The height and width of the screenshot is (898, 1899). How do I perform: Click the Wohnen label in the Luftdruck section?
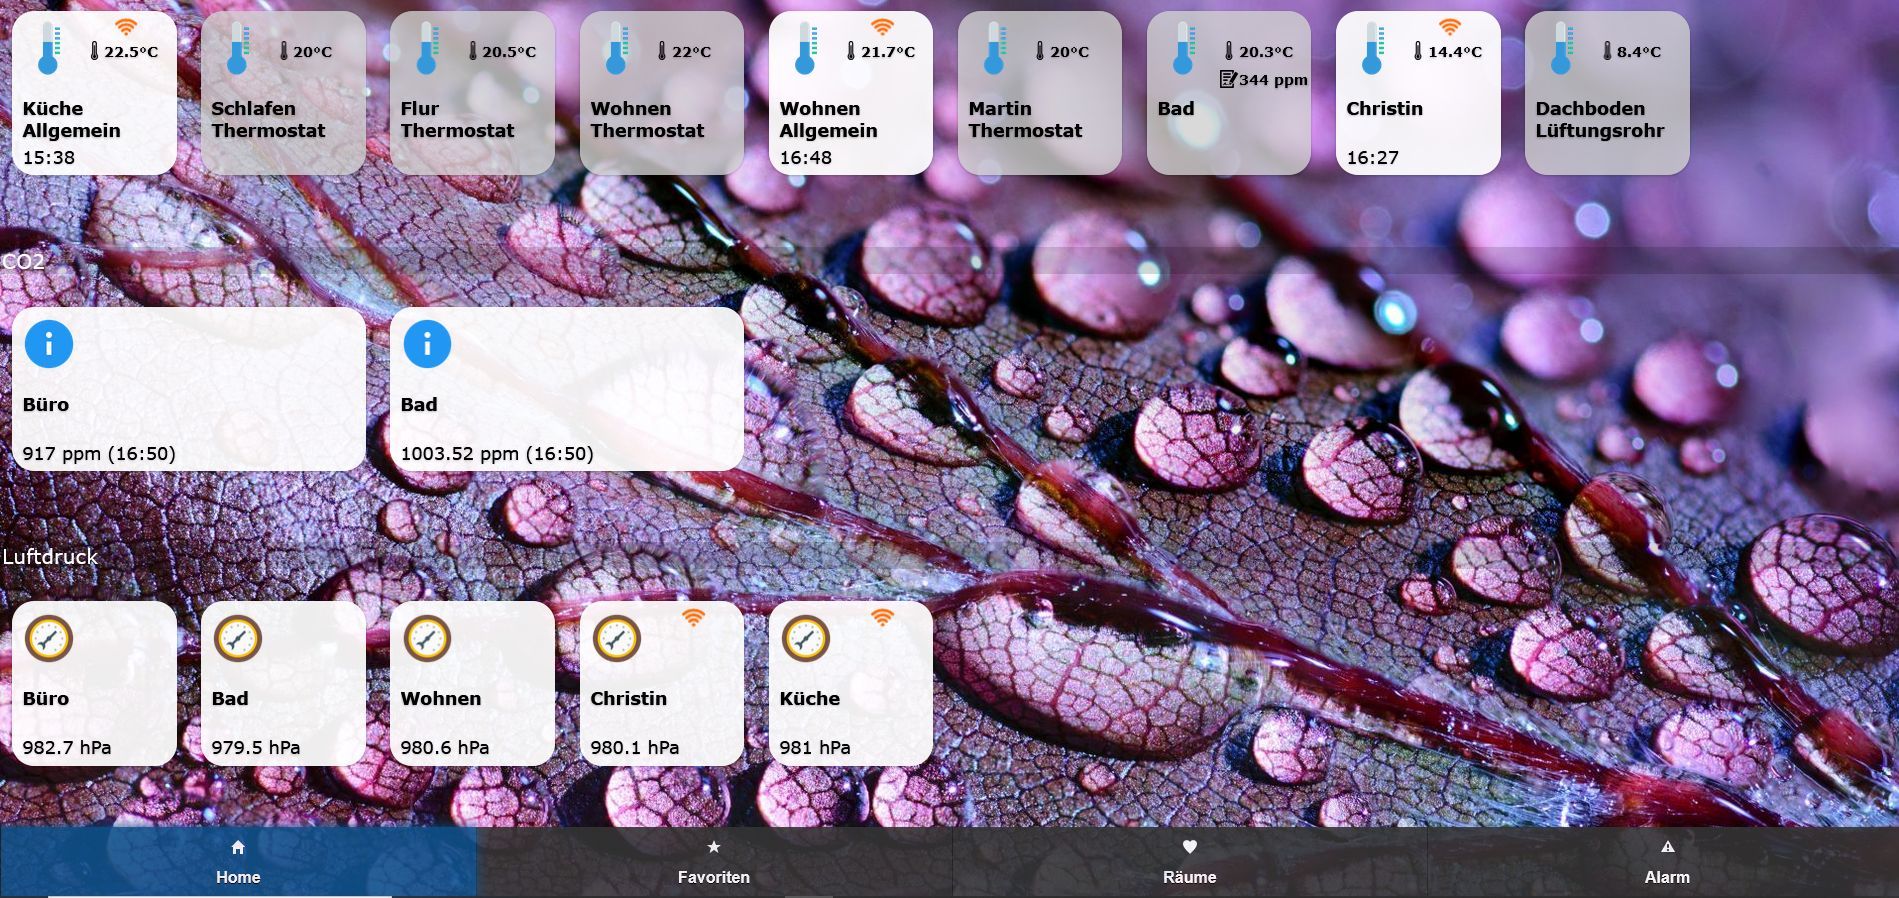click(441, 699)
